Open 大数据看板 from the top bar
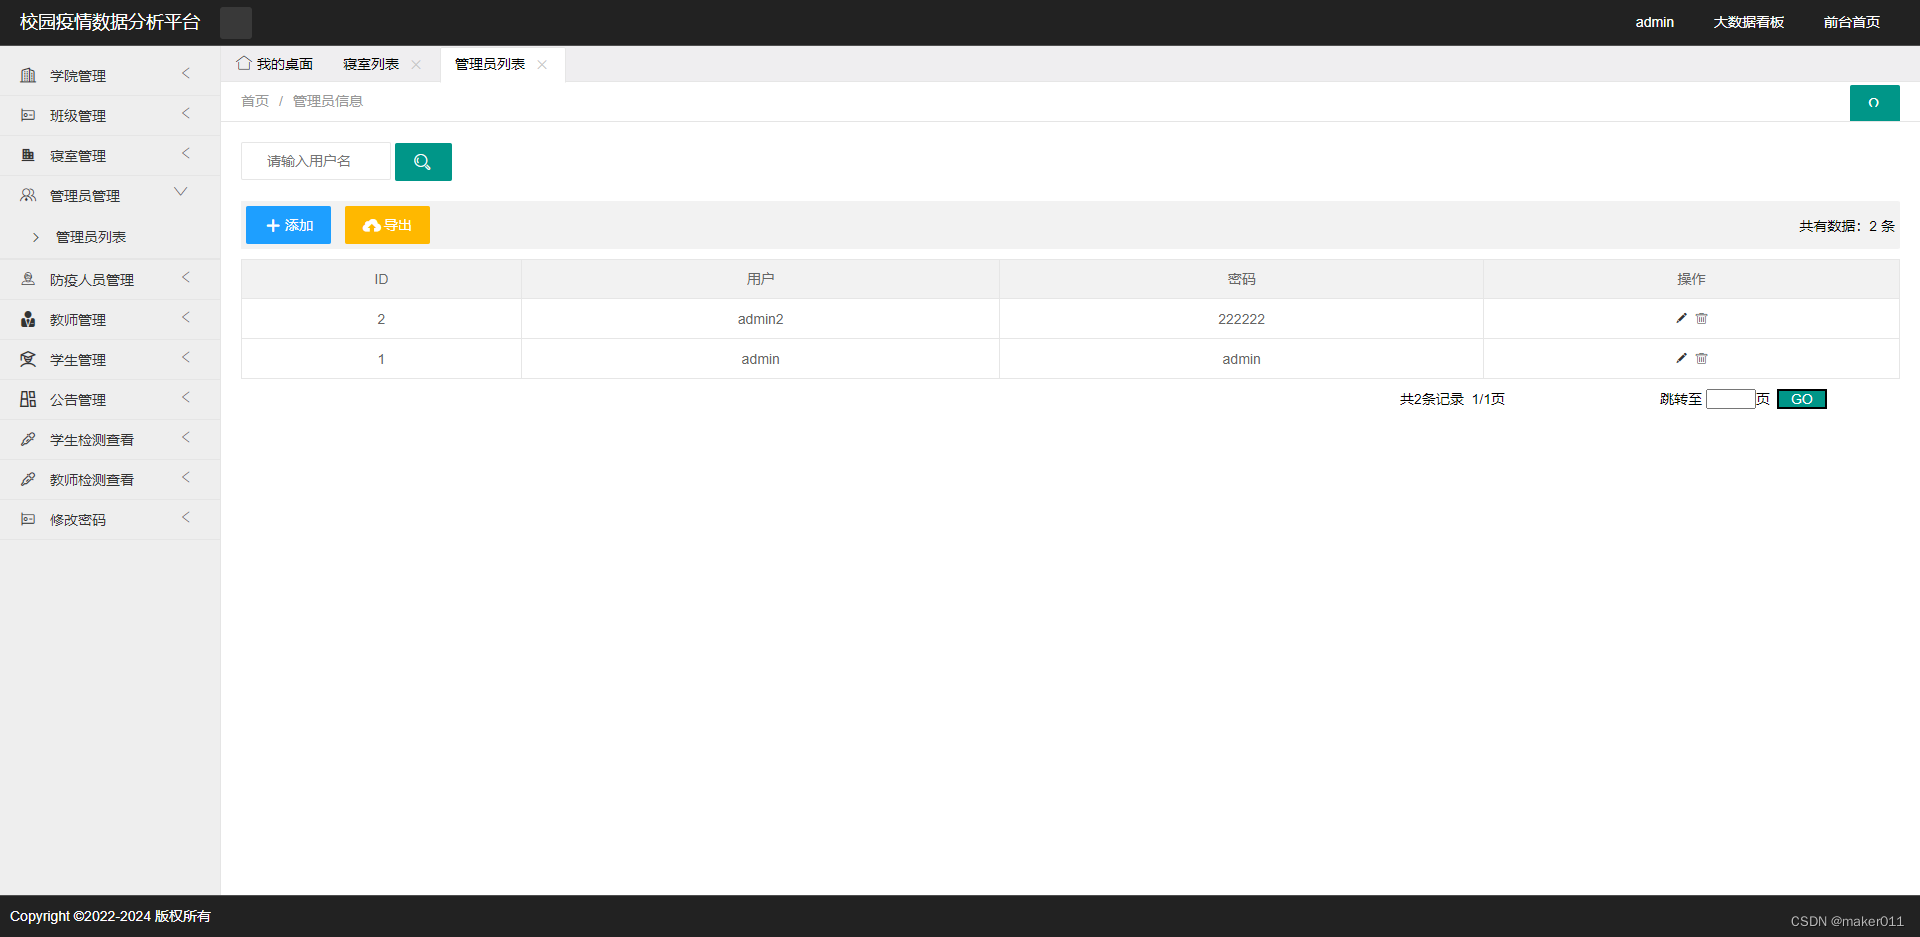 (x=1748, y=22)
